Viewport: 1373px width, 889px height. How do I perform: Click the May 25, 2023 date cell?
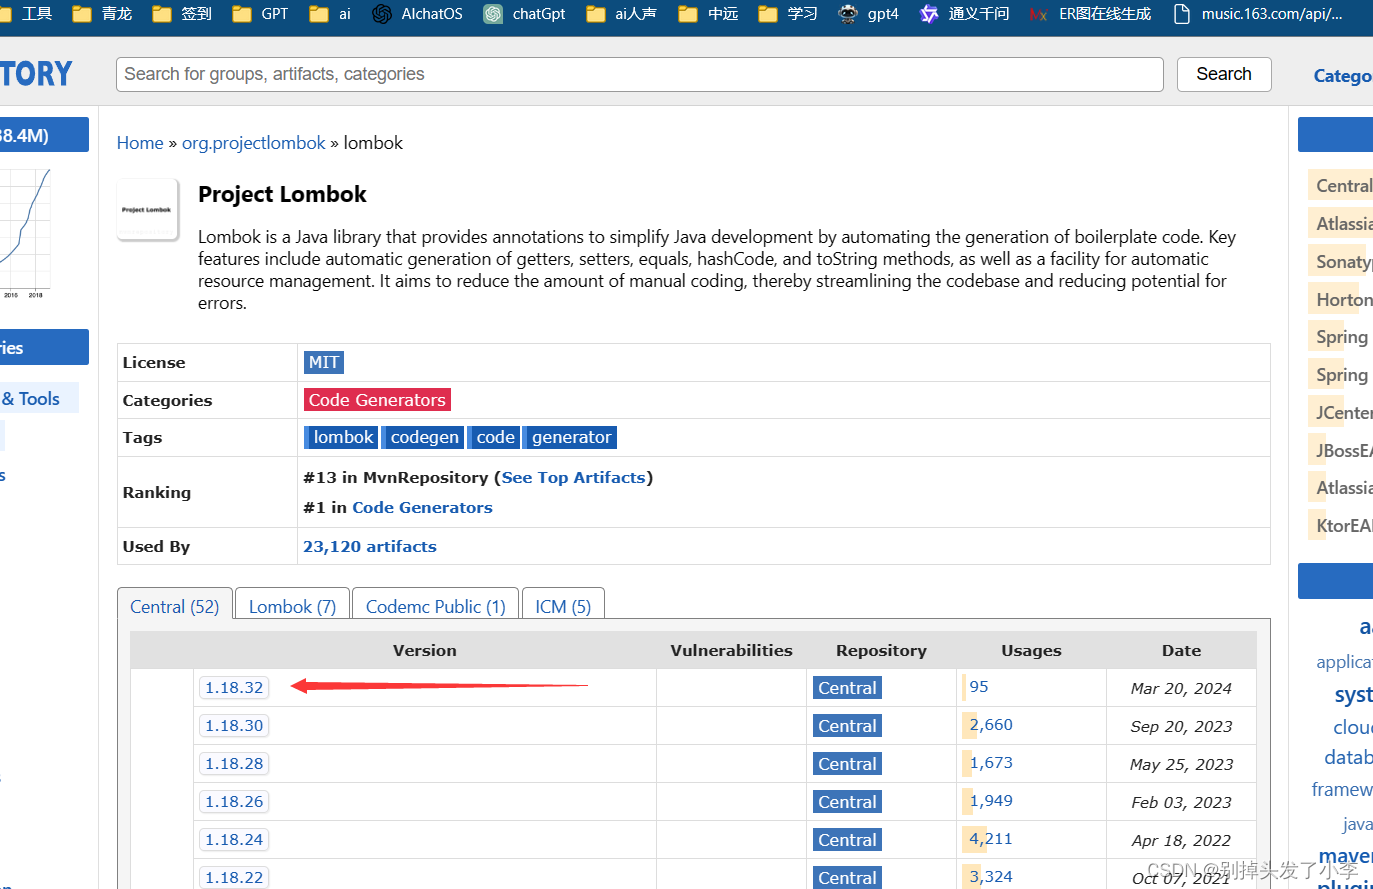coord(1181,764)
